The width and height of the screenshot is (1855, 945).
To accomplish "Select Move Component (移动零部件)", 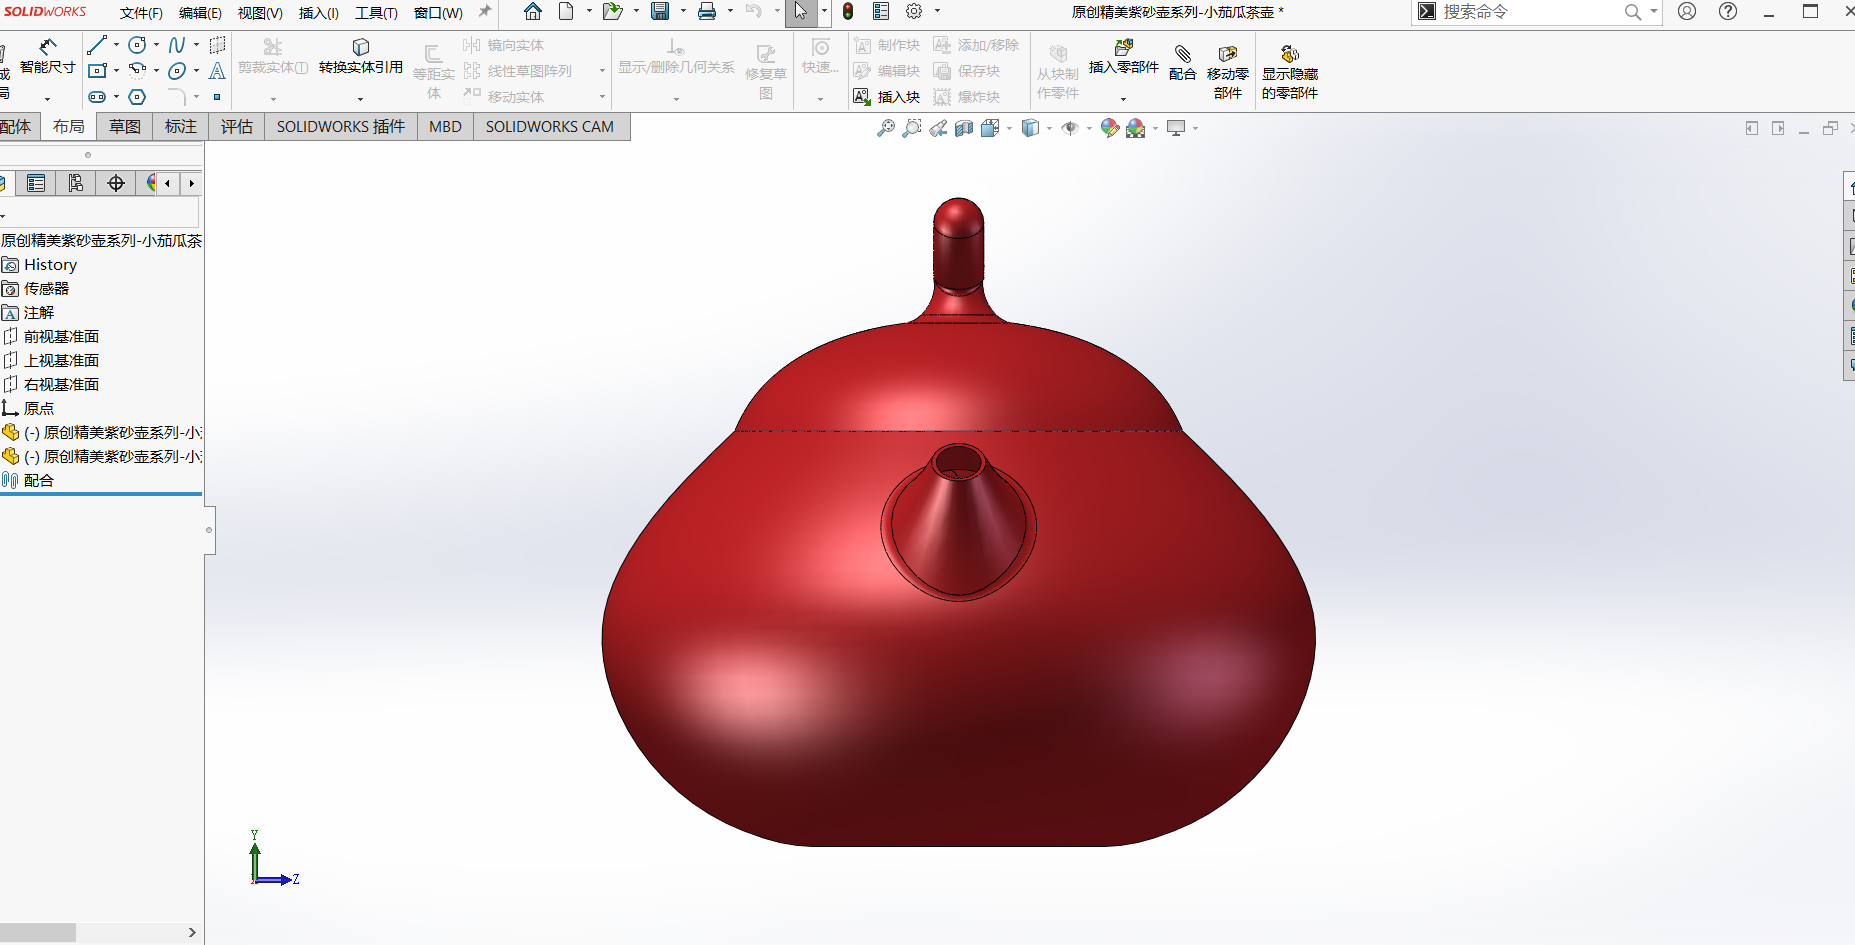I will (x=1228, y=72).
